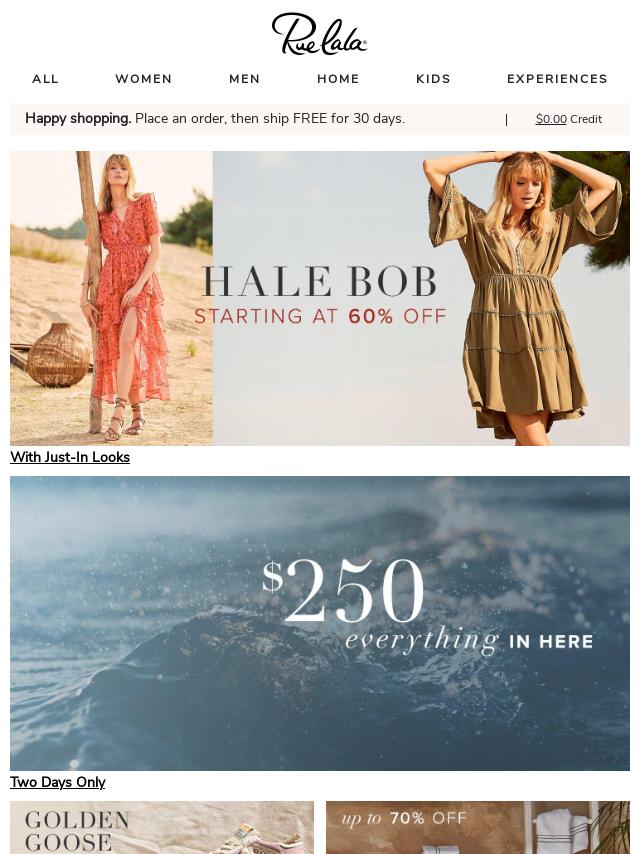
Task: Select the KIDS navigation item
Action: coord(434,79)
